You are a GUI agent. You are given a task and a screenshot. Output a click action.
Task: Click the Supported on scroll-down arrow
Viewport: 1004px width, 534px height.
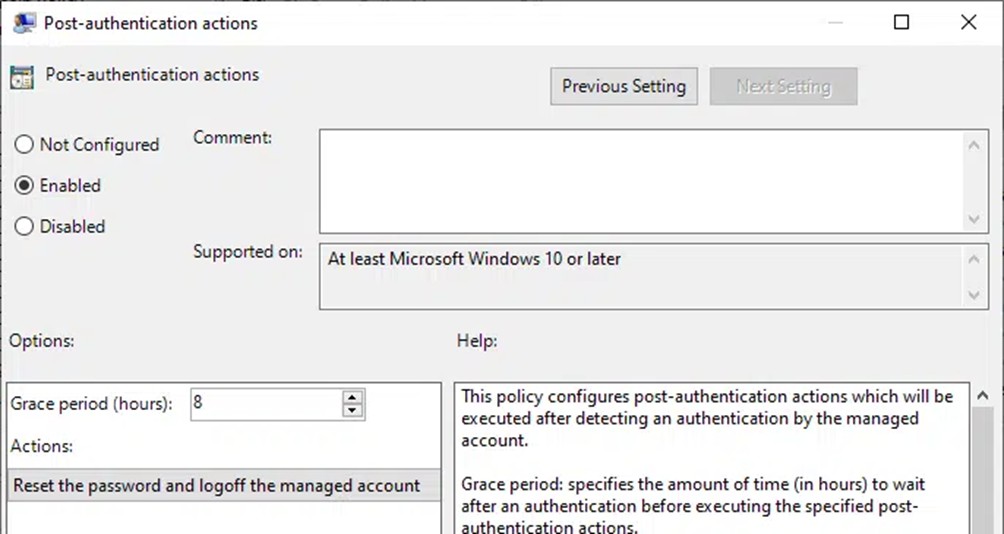tap(974, 295)
